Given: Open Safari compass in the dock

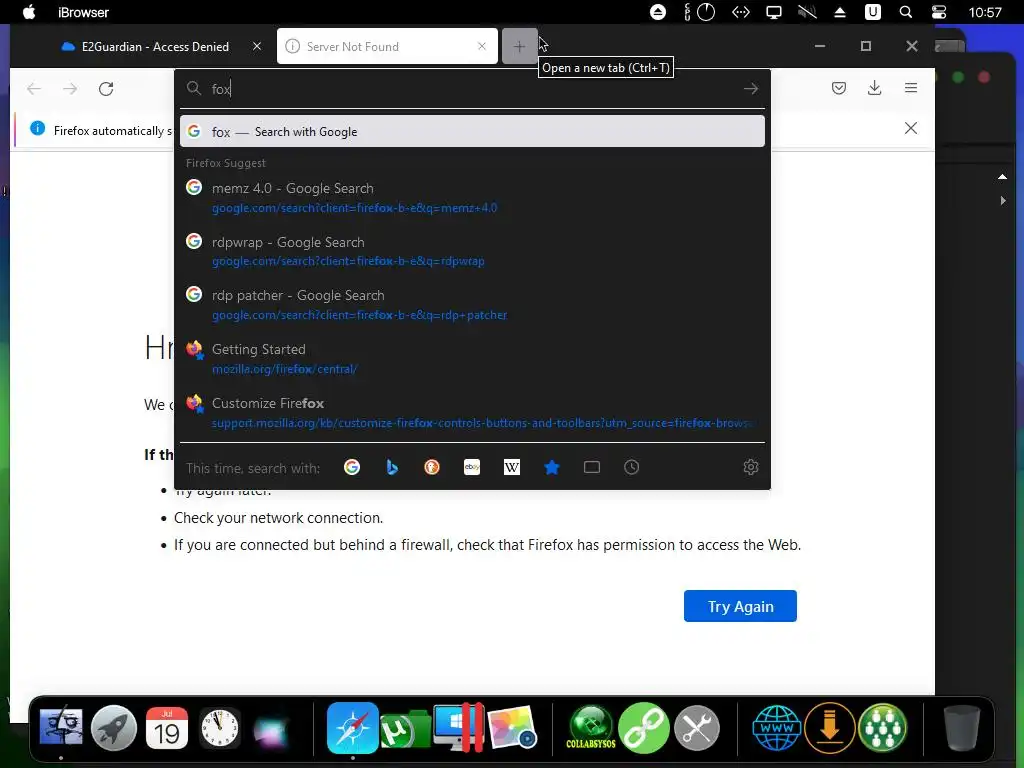Looking at the screenshot, I should click(x=353, y=727).
